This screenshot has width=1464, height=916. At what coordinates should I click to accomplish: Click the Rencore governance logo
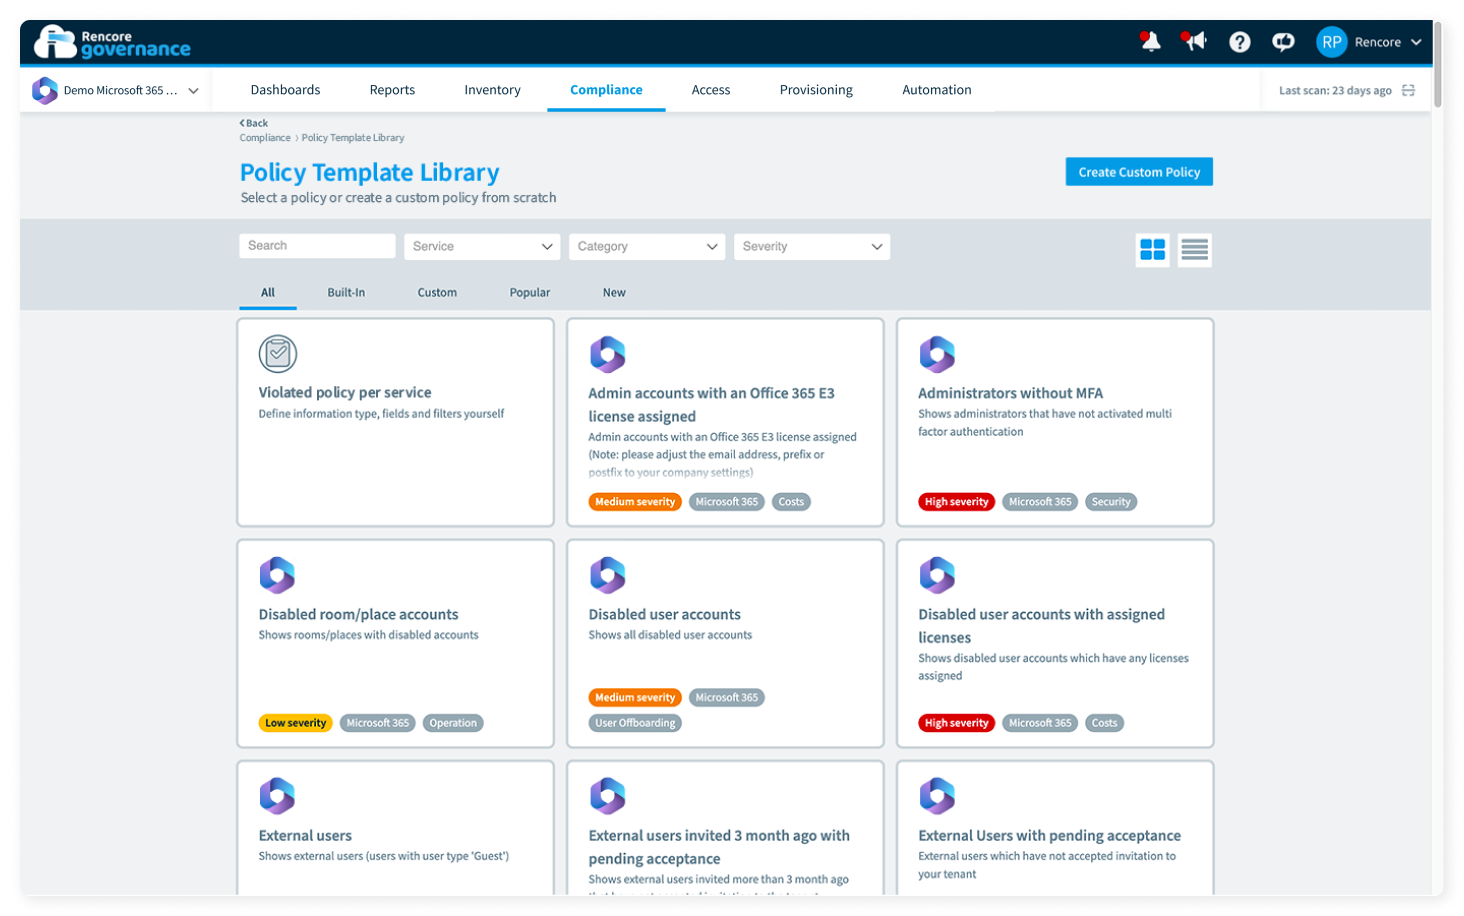112,42
